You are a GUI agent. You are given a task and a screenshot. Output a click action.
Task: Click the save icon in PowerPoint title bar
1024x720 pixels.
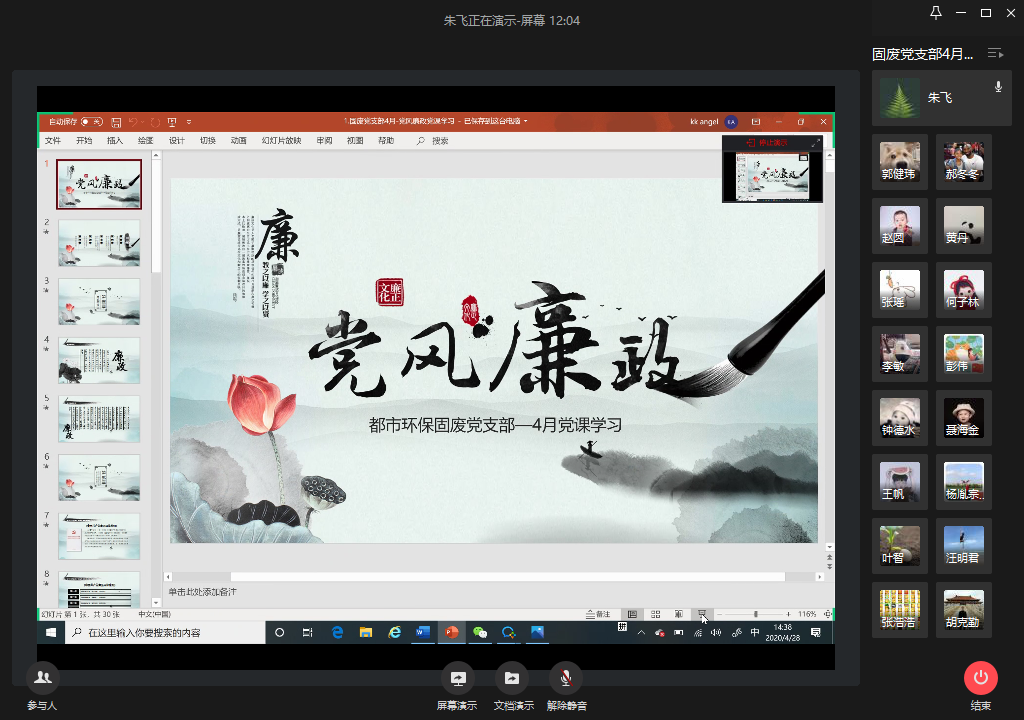pyautogui.click(x=117, y=121)
